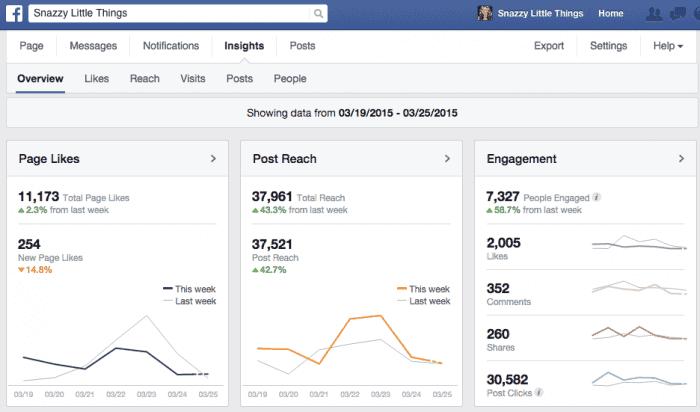Click the Facebook logo icon

tap(14, 13)
